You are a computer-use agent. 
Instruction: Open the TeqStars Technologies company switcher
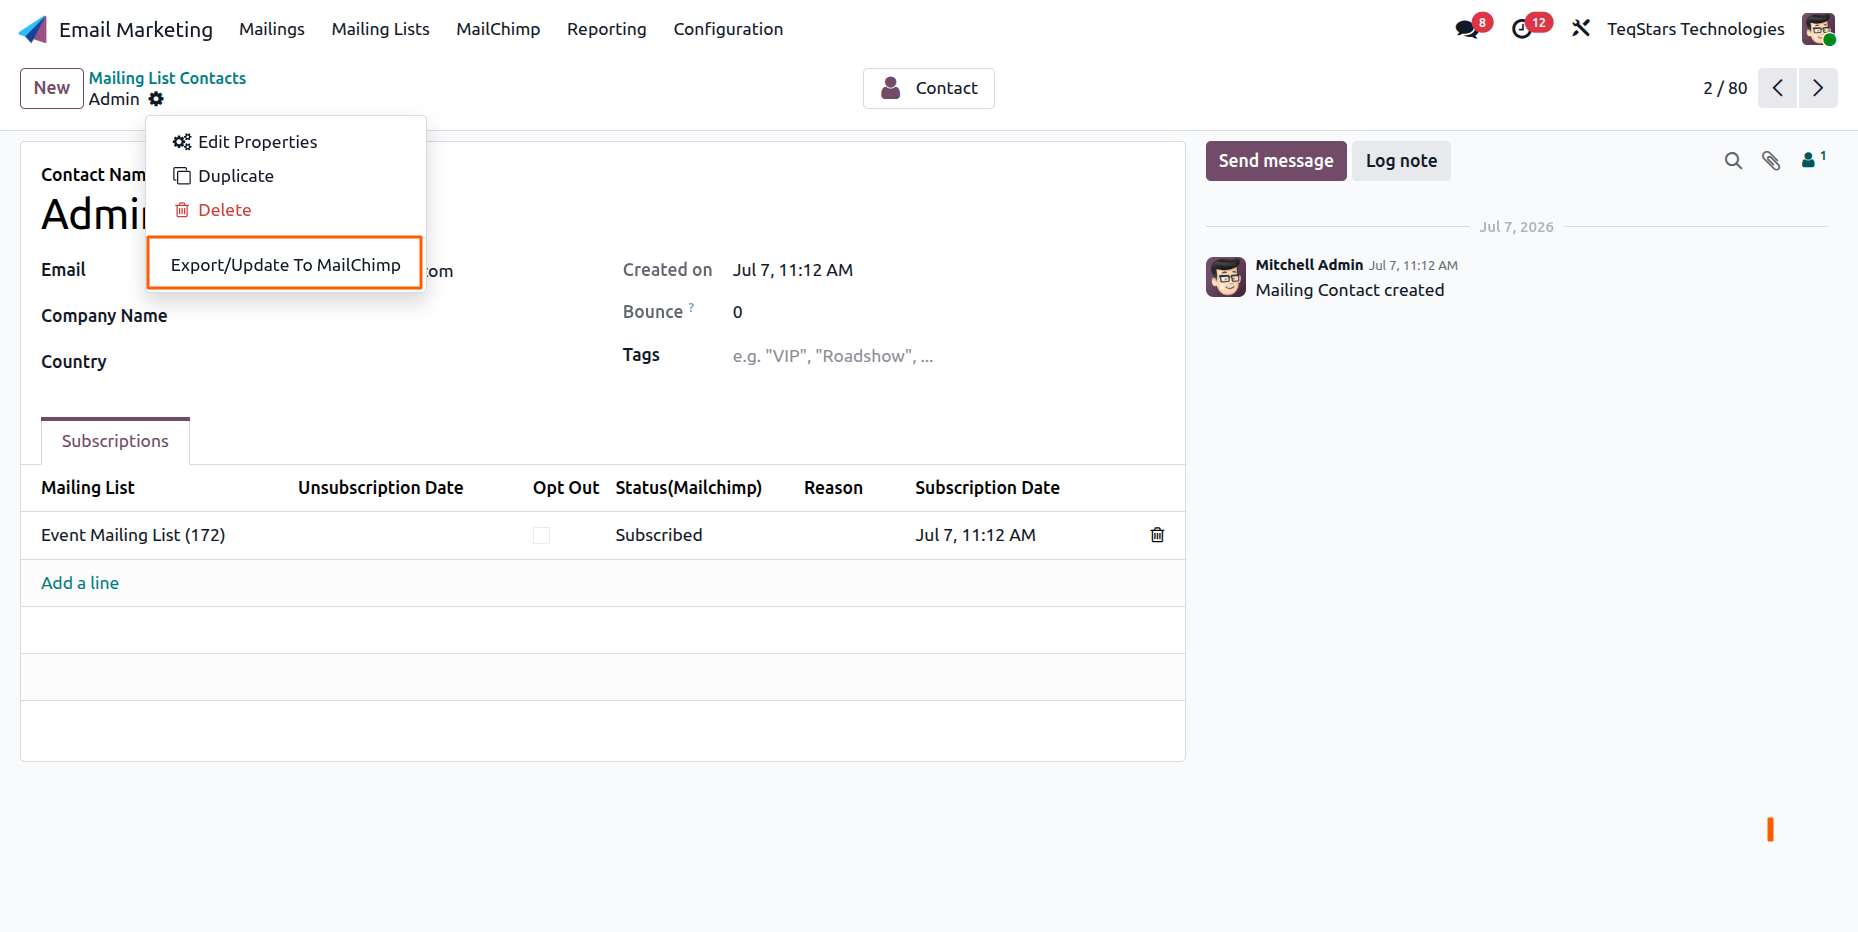click(1696, 29)
